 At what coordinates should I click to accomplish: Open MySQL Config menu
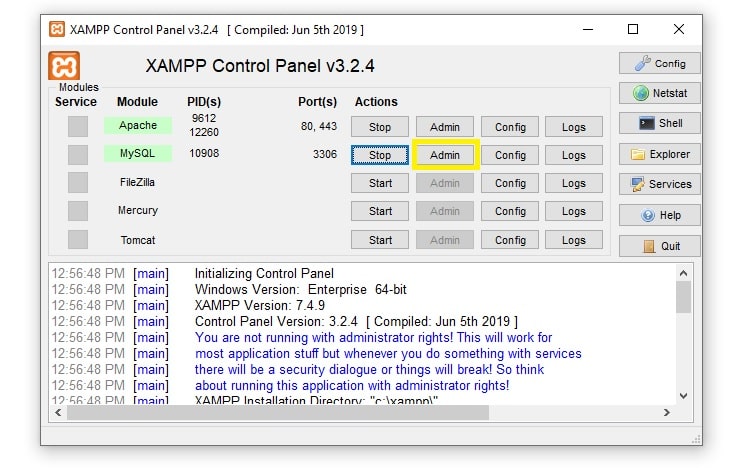click(x=510, y=155)
